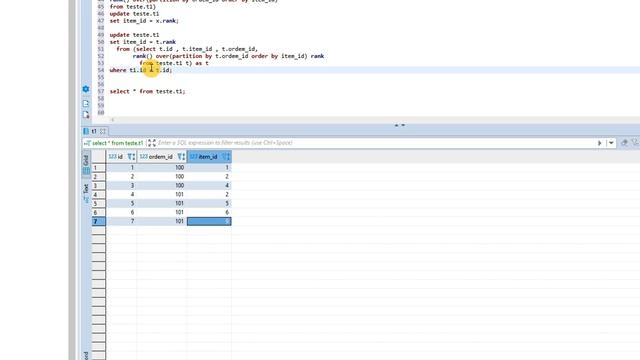Switch to the Grid view tab
Screen dimensions: 640x360
[86, 164]
